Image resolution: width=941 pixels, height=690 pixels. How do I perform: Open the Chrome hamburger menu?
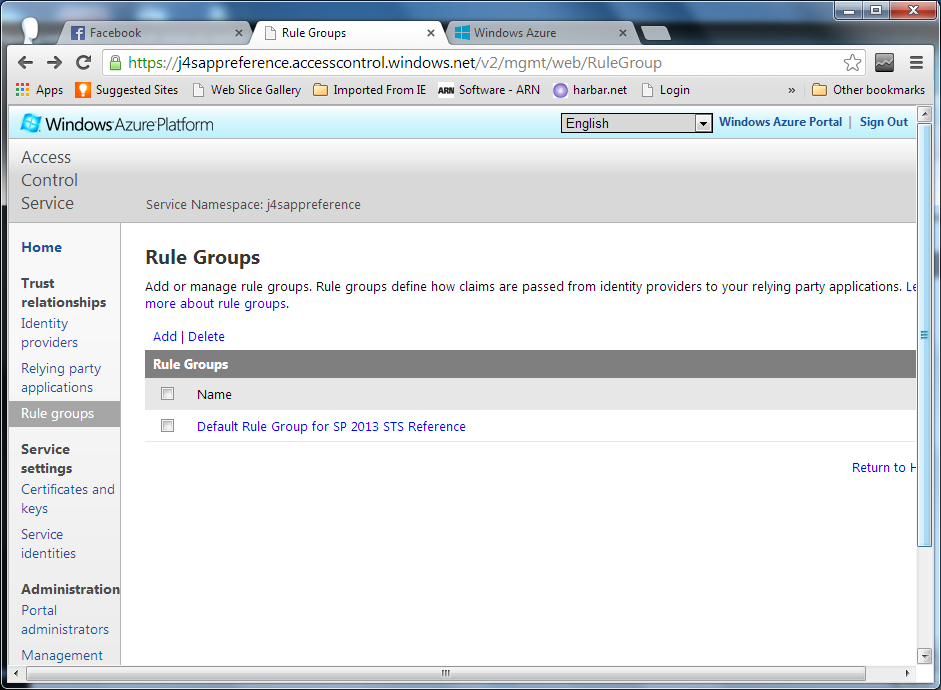916,62
